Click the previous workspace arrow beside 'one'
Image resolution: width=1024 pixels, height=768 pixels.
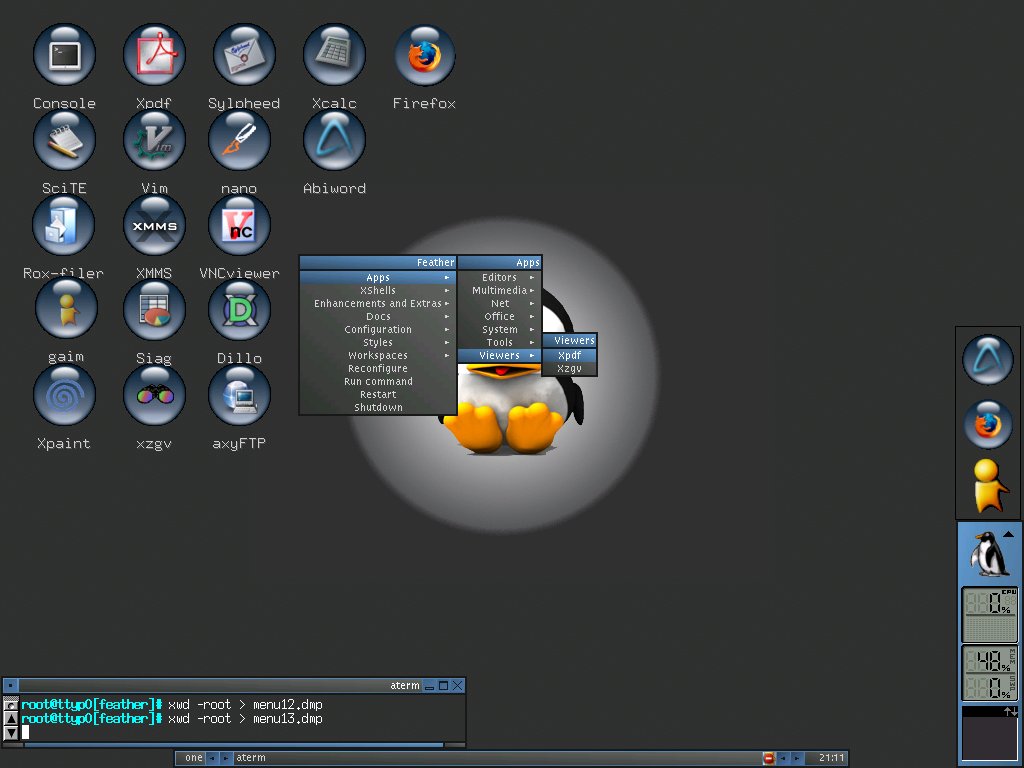pos(212,758)
